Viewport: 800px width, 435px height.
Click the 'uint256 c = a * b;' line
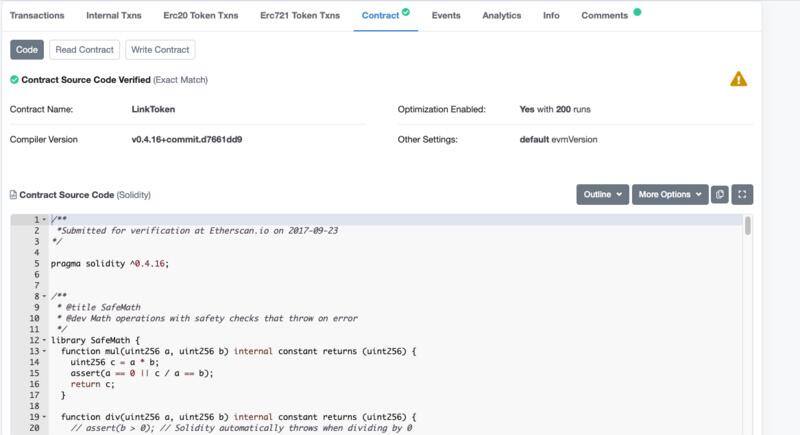(115, 362)
